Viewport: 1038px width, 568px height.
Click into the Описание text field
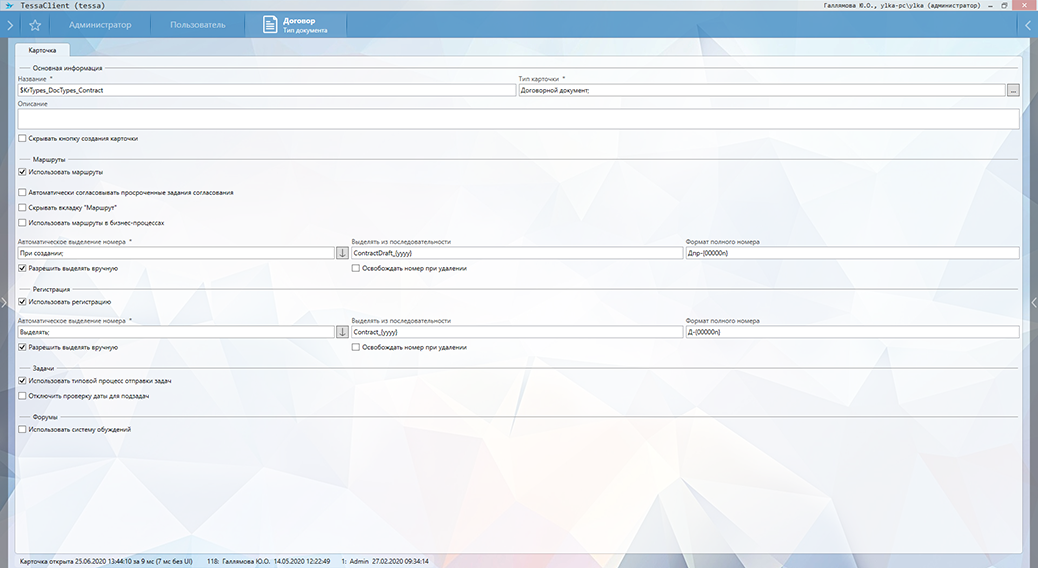(518, 119)
